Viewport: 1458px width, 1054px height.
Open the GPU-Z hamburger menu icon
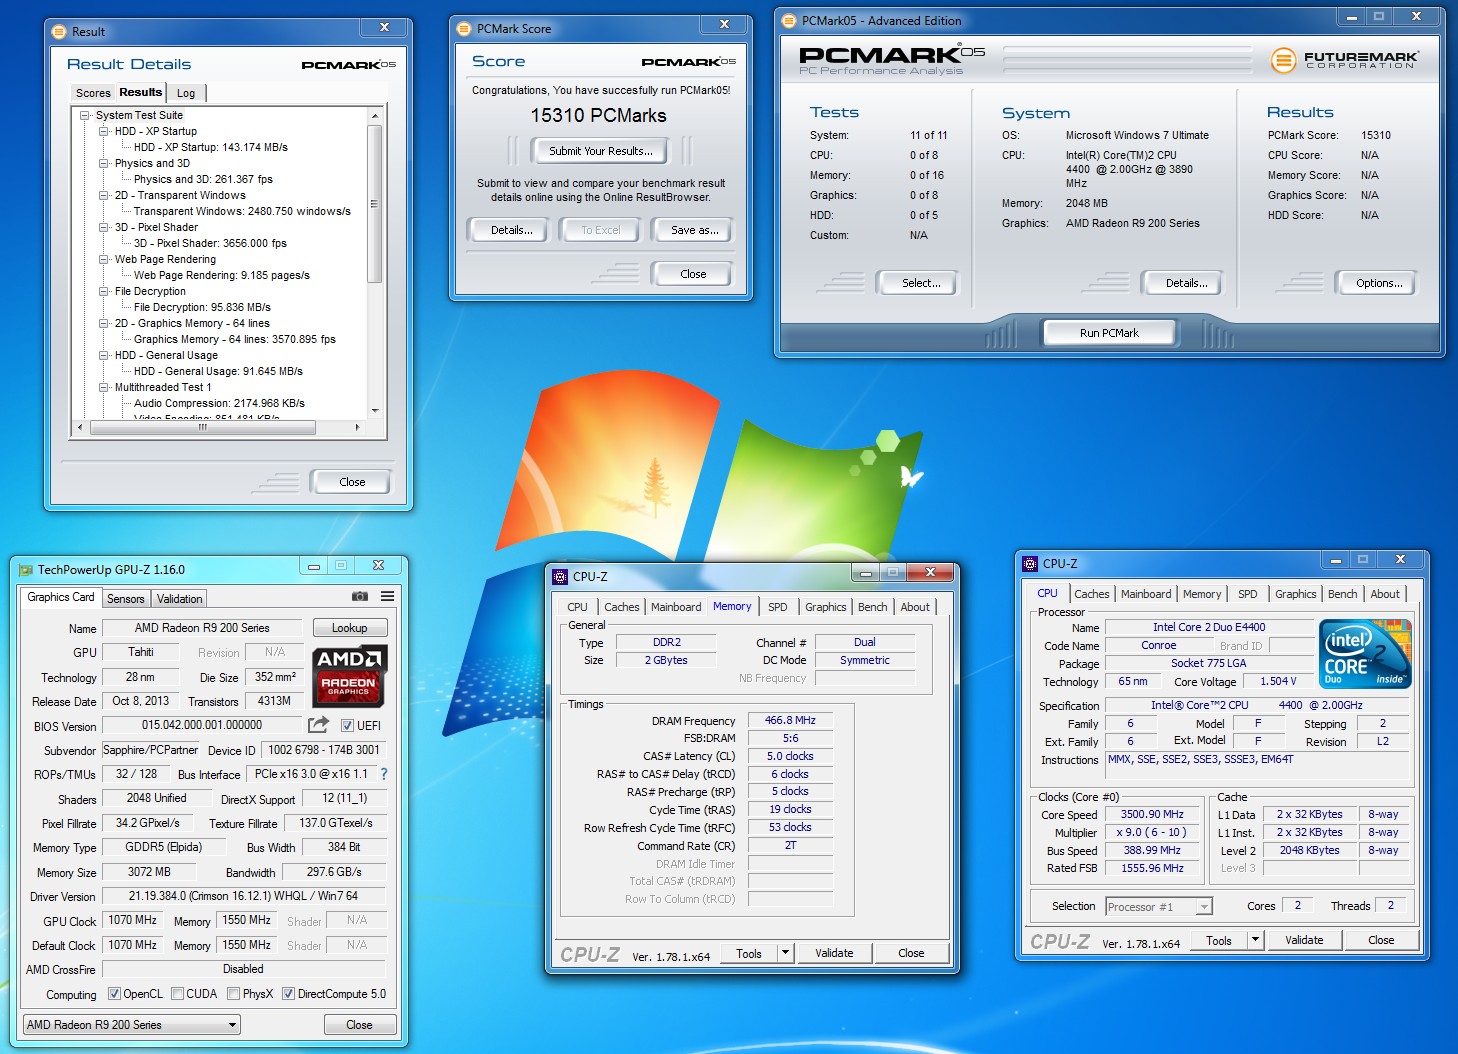click(x=387, y=596)
